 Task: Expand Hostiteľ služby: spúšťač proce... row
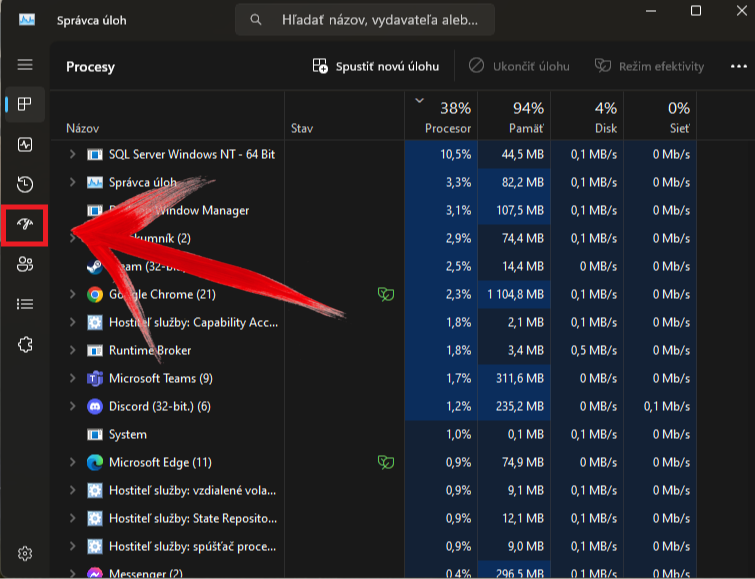click(x=73, y=546)
